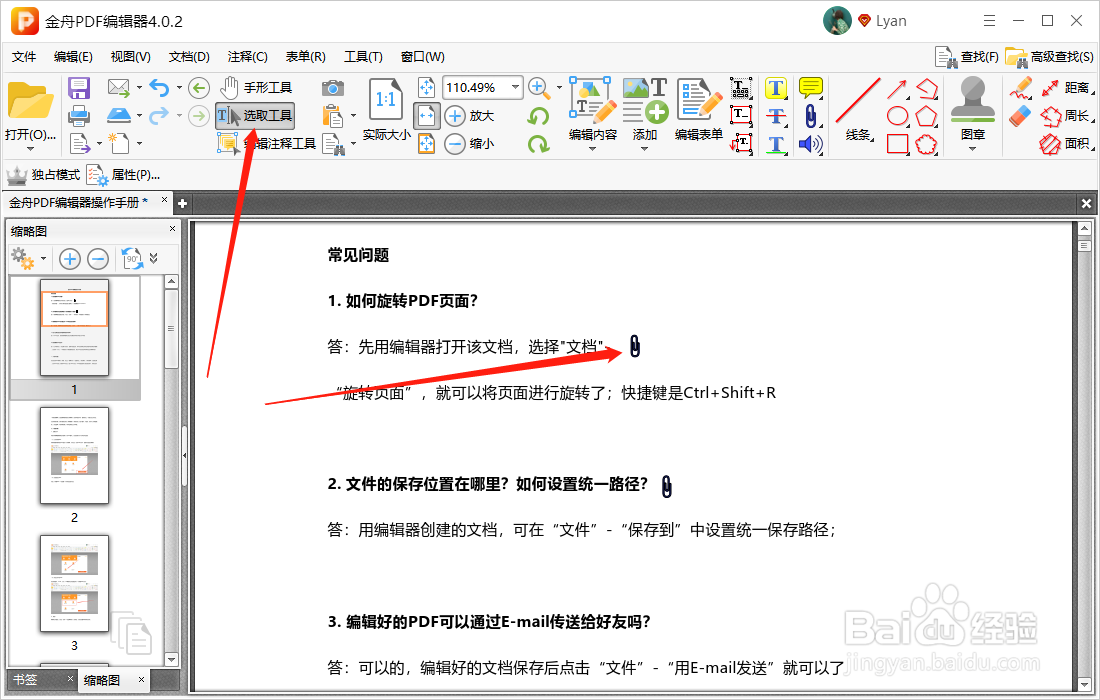The height and width of the screenshot is (700, 1100).
Task: Click the Distance (距离) measure tool
Action: coord(1068,88)
